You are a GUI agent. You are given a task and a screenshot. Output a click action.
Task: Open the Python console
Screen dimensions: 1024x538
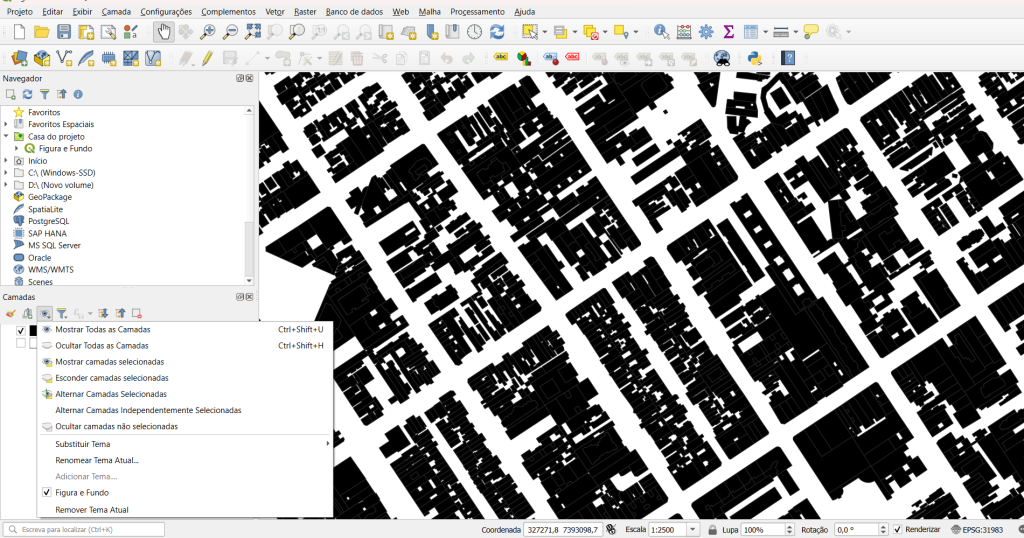(x=755, y=58)
